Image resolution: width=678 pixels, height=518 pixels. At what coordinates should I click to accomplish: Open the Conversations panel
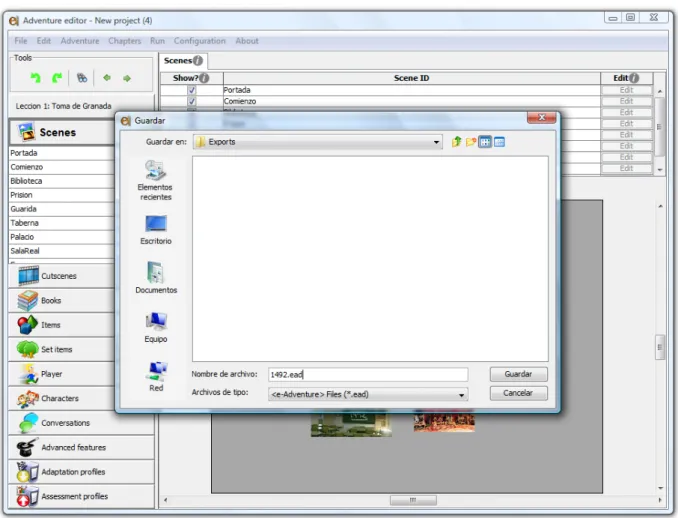point(81,423)
